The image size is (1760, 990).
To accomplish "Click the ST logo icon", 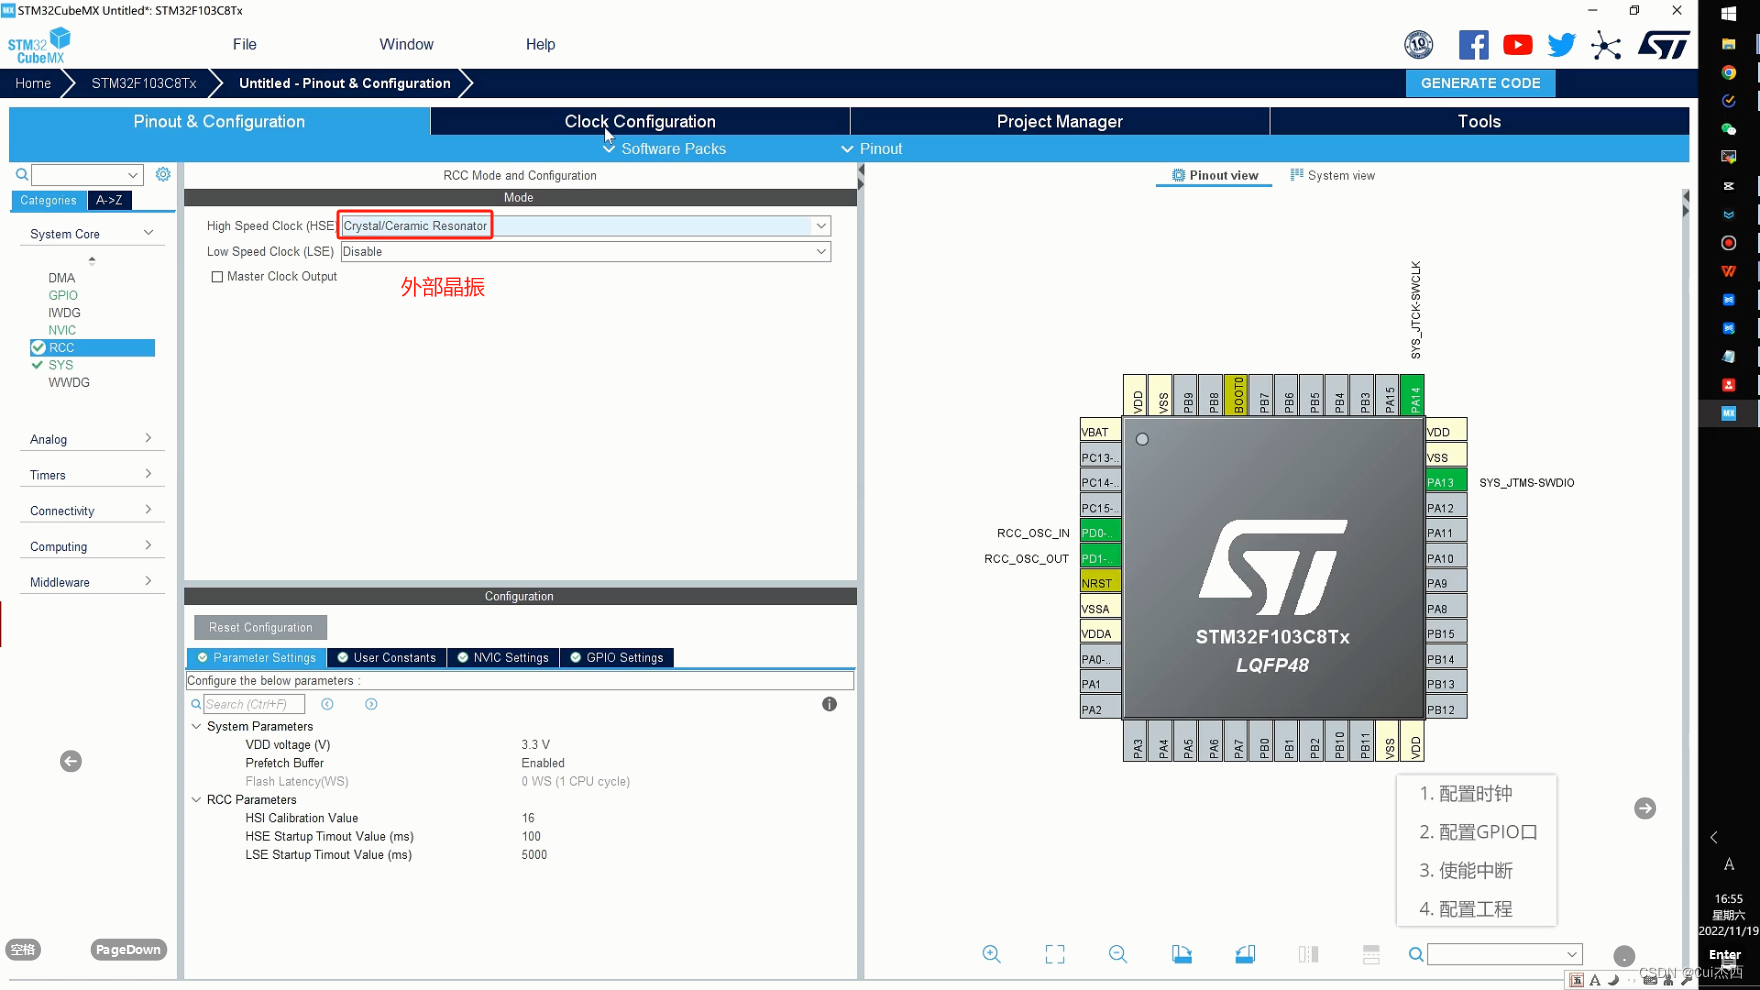I will click(x=1663, y=45).
